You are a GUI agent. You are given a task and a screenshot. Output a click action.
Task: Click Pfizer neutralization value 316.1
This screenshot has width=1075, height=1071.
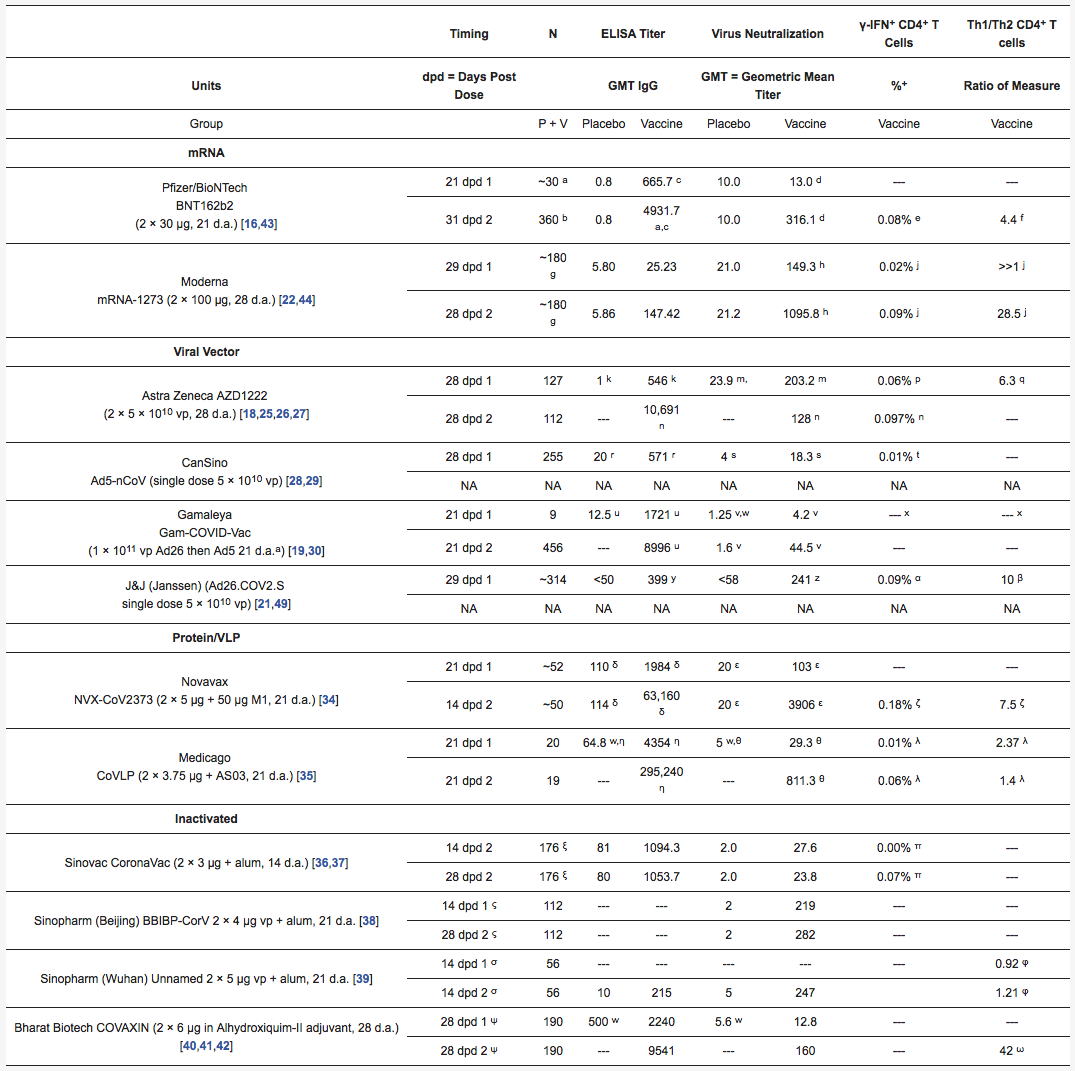(x=801, y=219)
